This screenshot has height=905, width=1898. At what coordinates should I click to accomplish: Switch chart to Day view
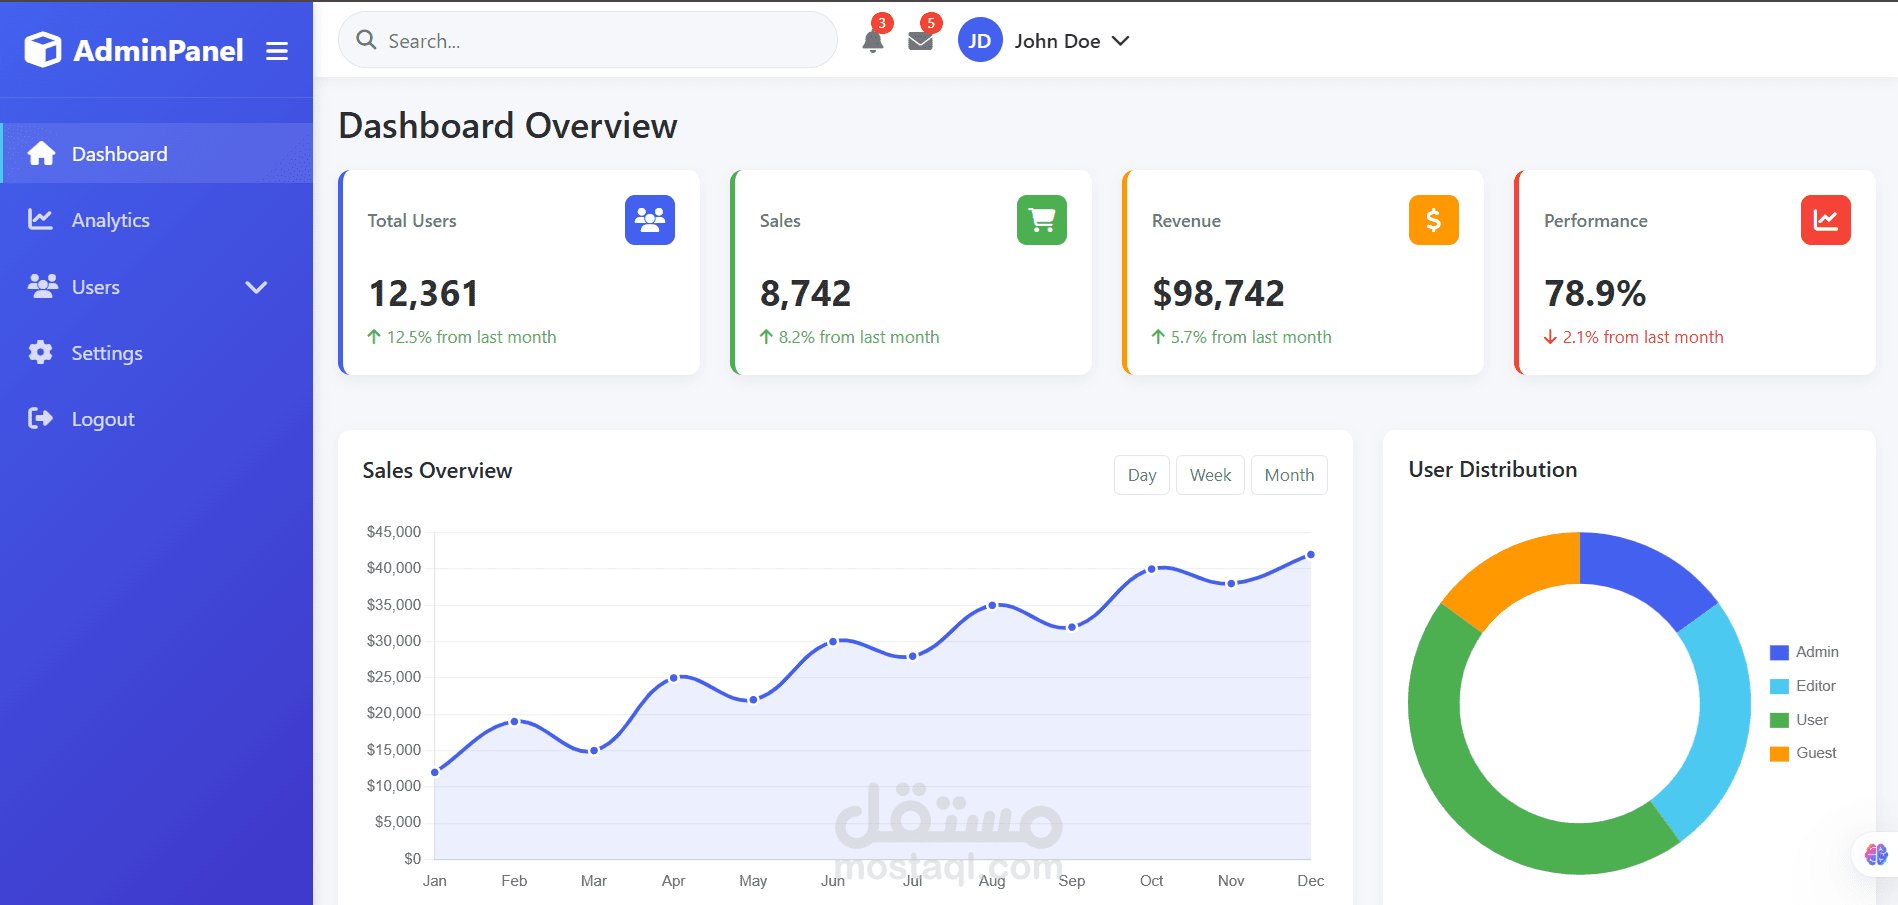click(1142, 475)
